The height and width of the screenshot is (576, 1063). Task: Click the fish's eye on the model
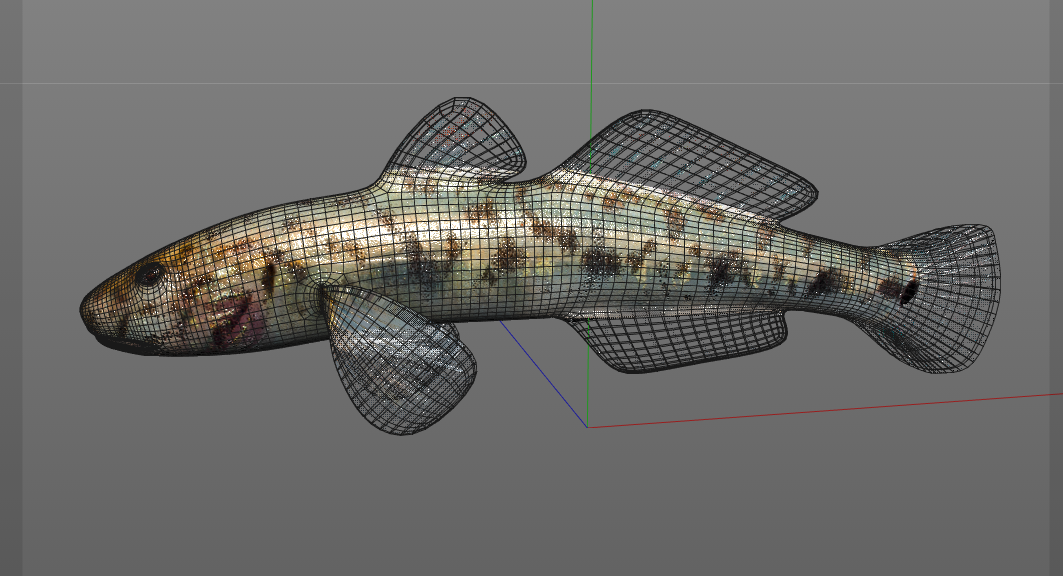coord(150,274)
